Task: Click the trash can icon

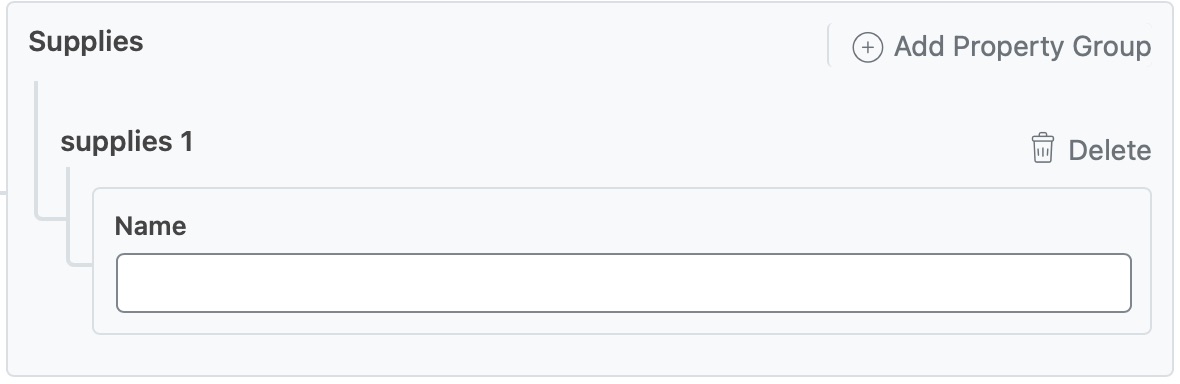Action: 1042,148
